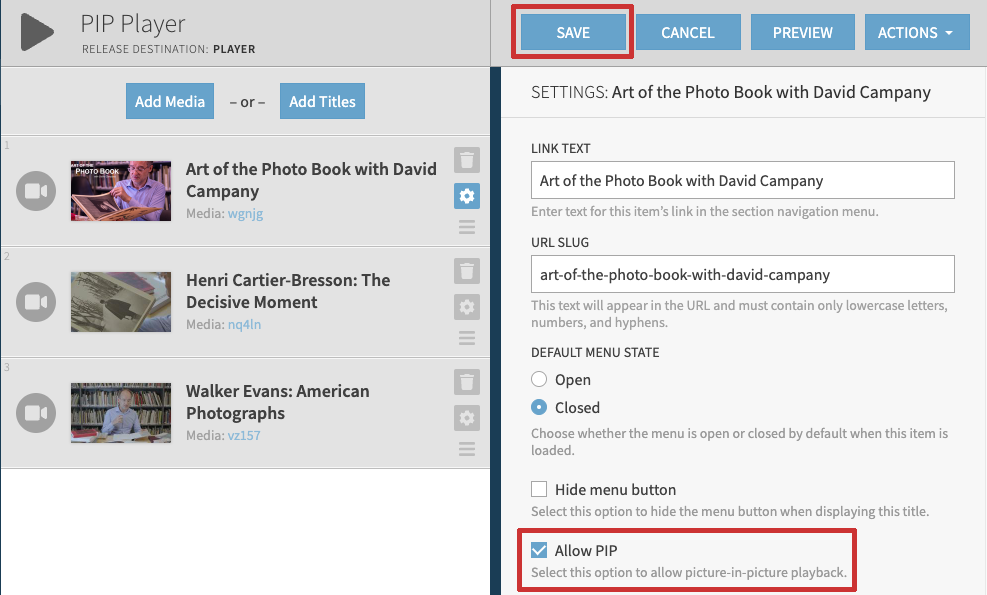This screenshot has height=595, width=987.
Task: Expand the Actions dropdown menu
Action: [916, 32]
